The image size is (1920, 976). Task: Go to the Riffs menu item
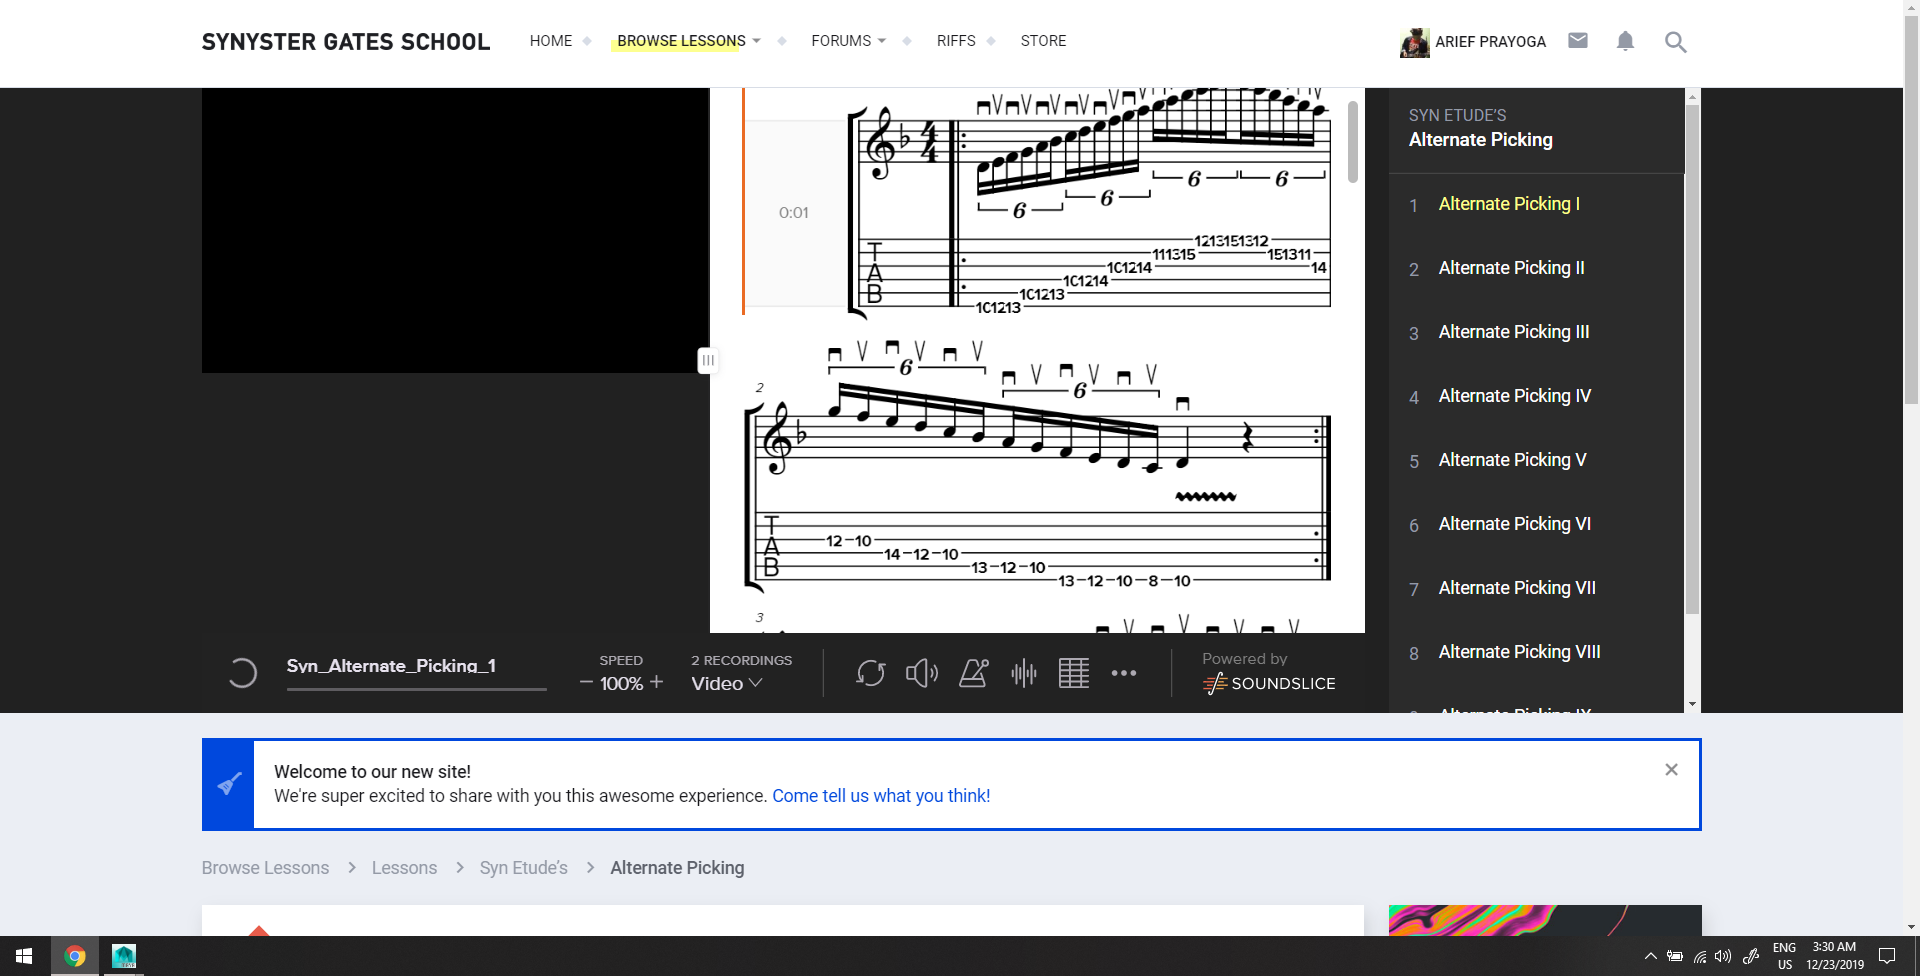click(x=955, y=41)
